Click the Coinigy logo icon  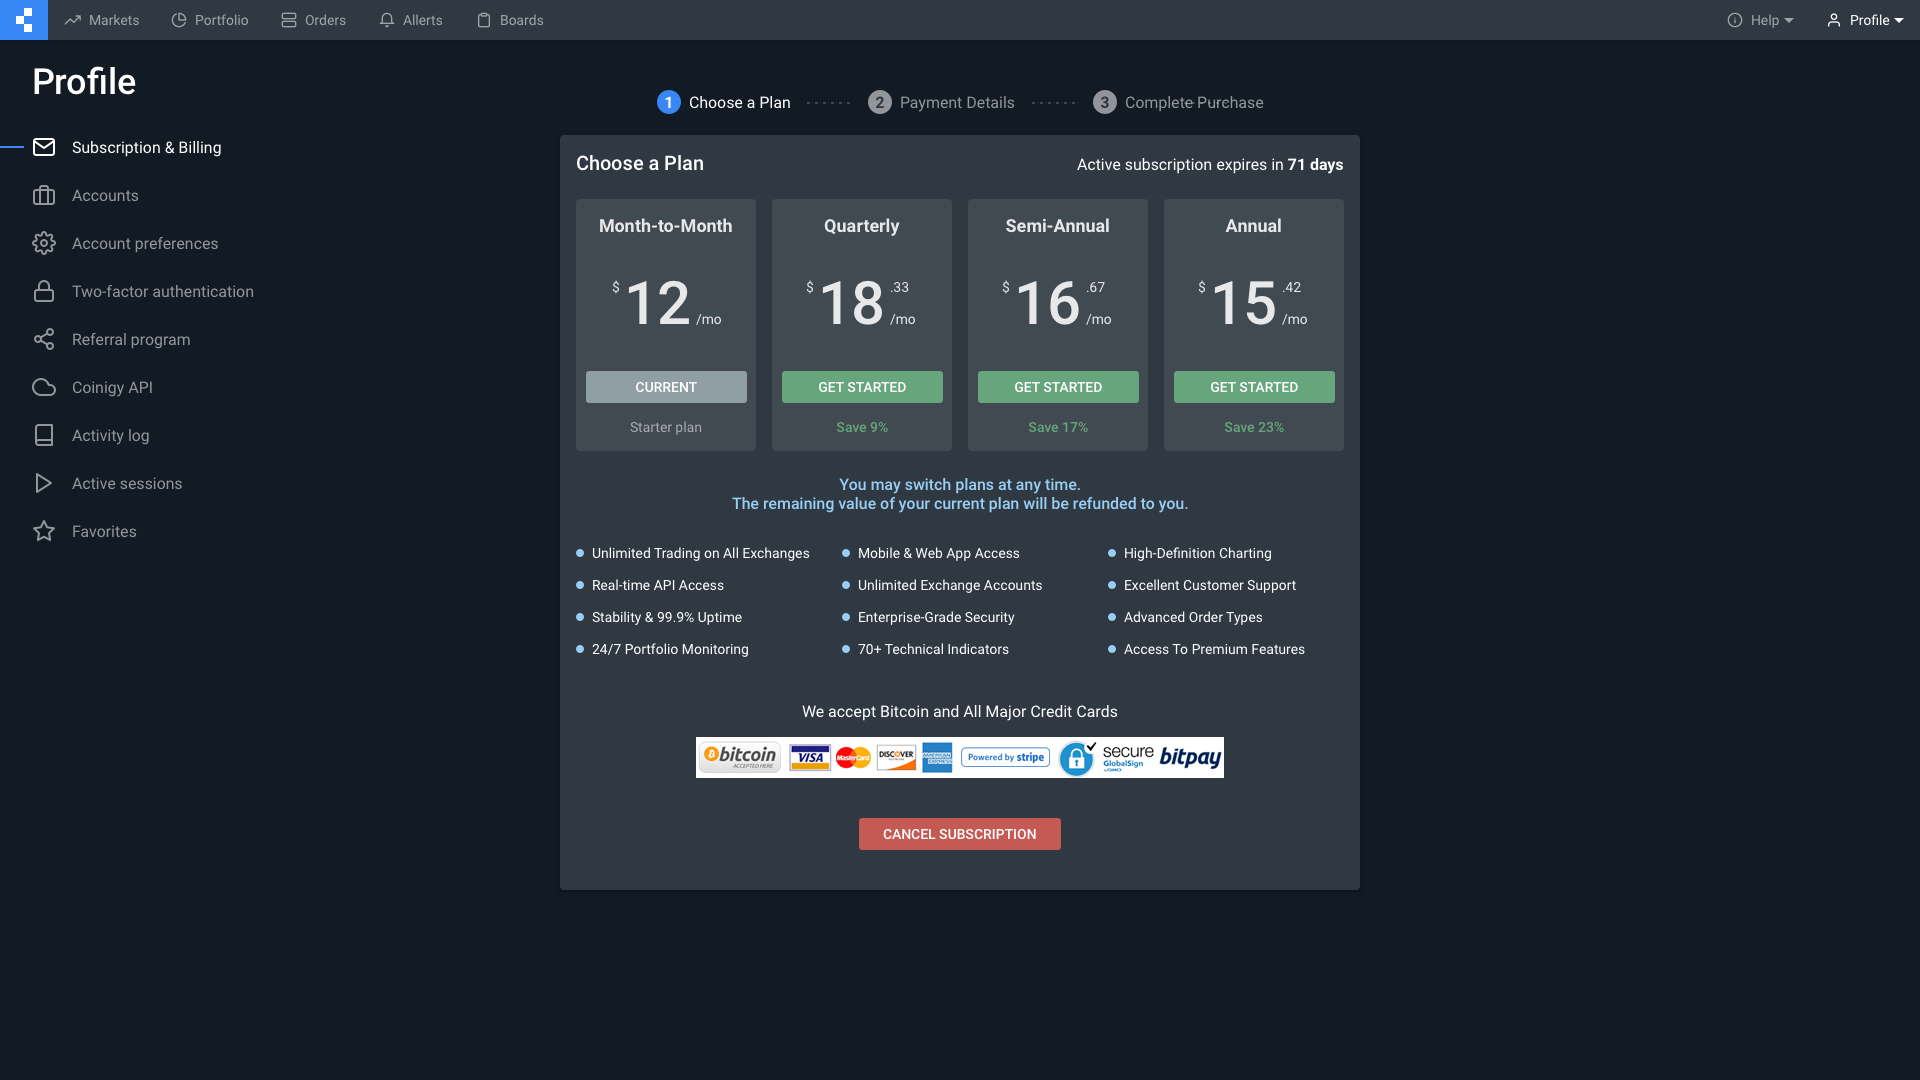24,20
